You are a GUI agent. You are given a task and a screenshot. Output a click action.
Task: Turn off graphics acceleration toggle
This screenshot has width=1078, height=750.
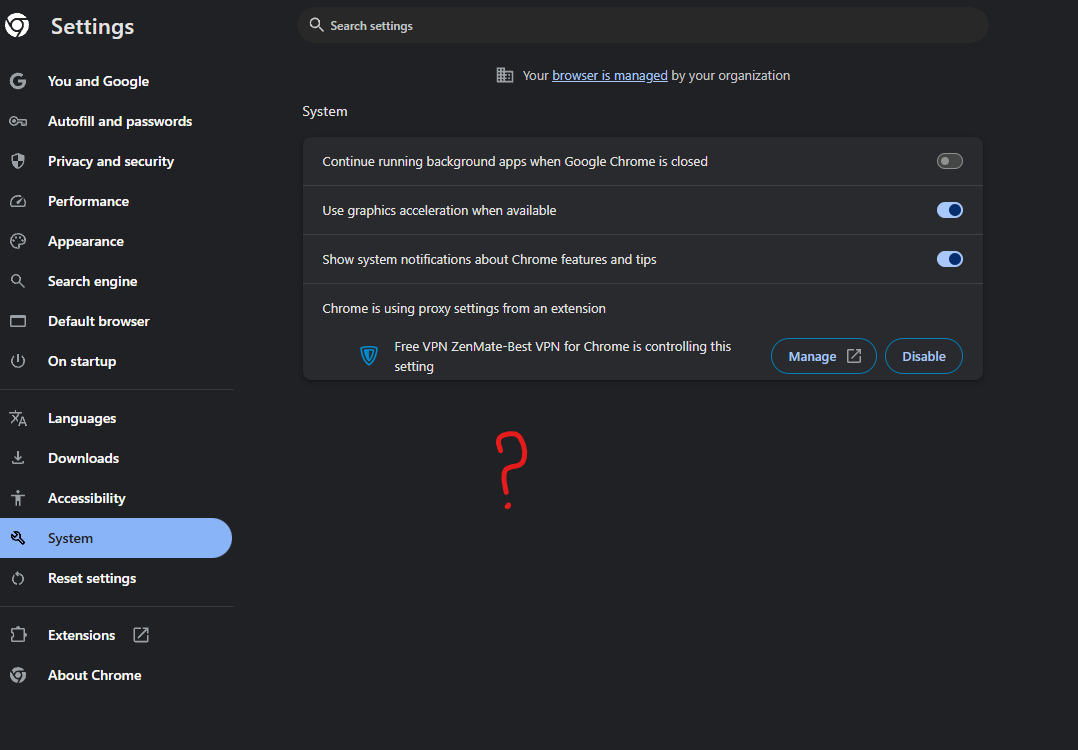pyautogui.click(x=949, y=210)
